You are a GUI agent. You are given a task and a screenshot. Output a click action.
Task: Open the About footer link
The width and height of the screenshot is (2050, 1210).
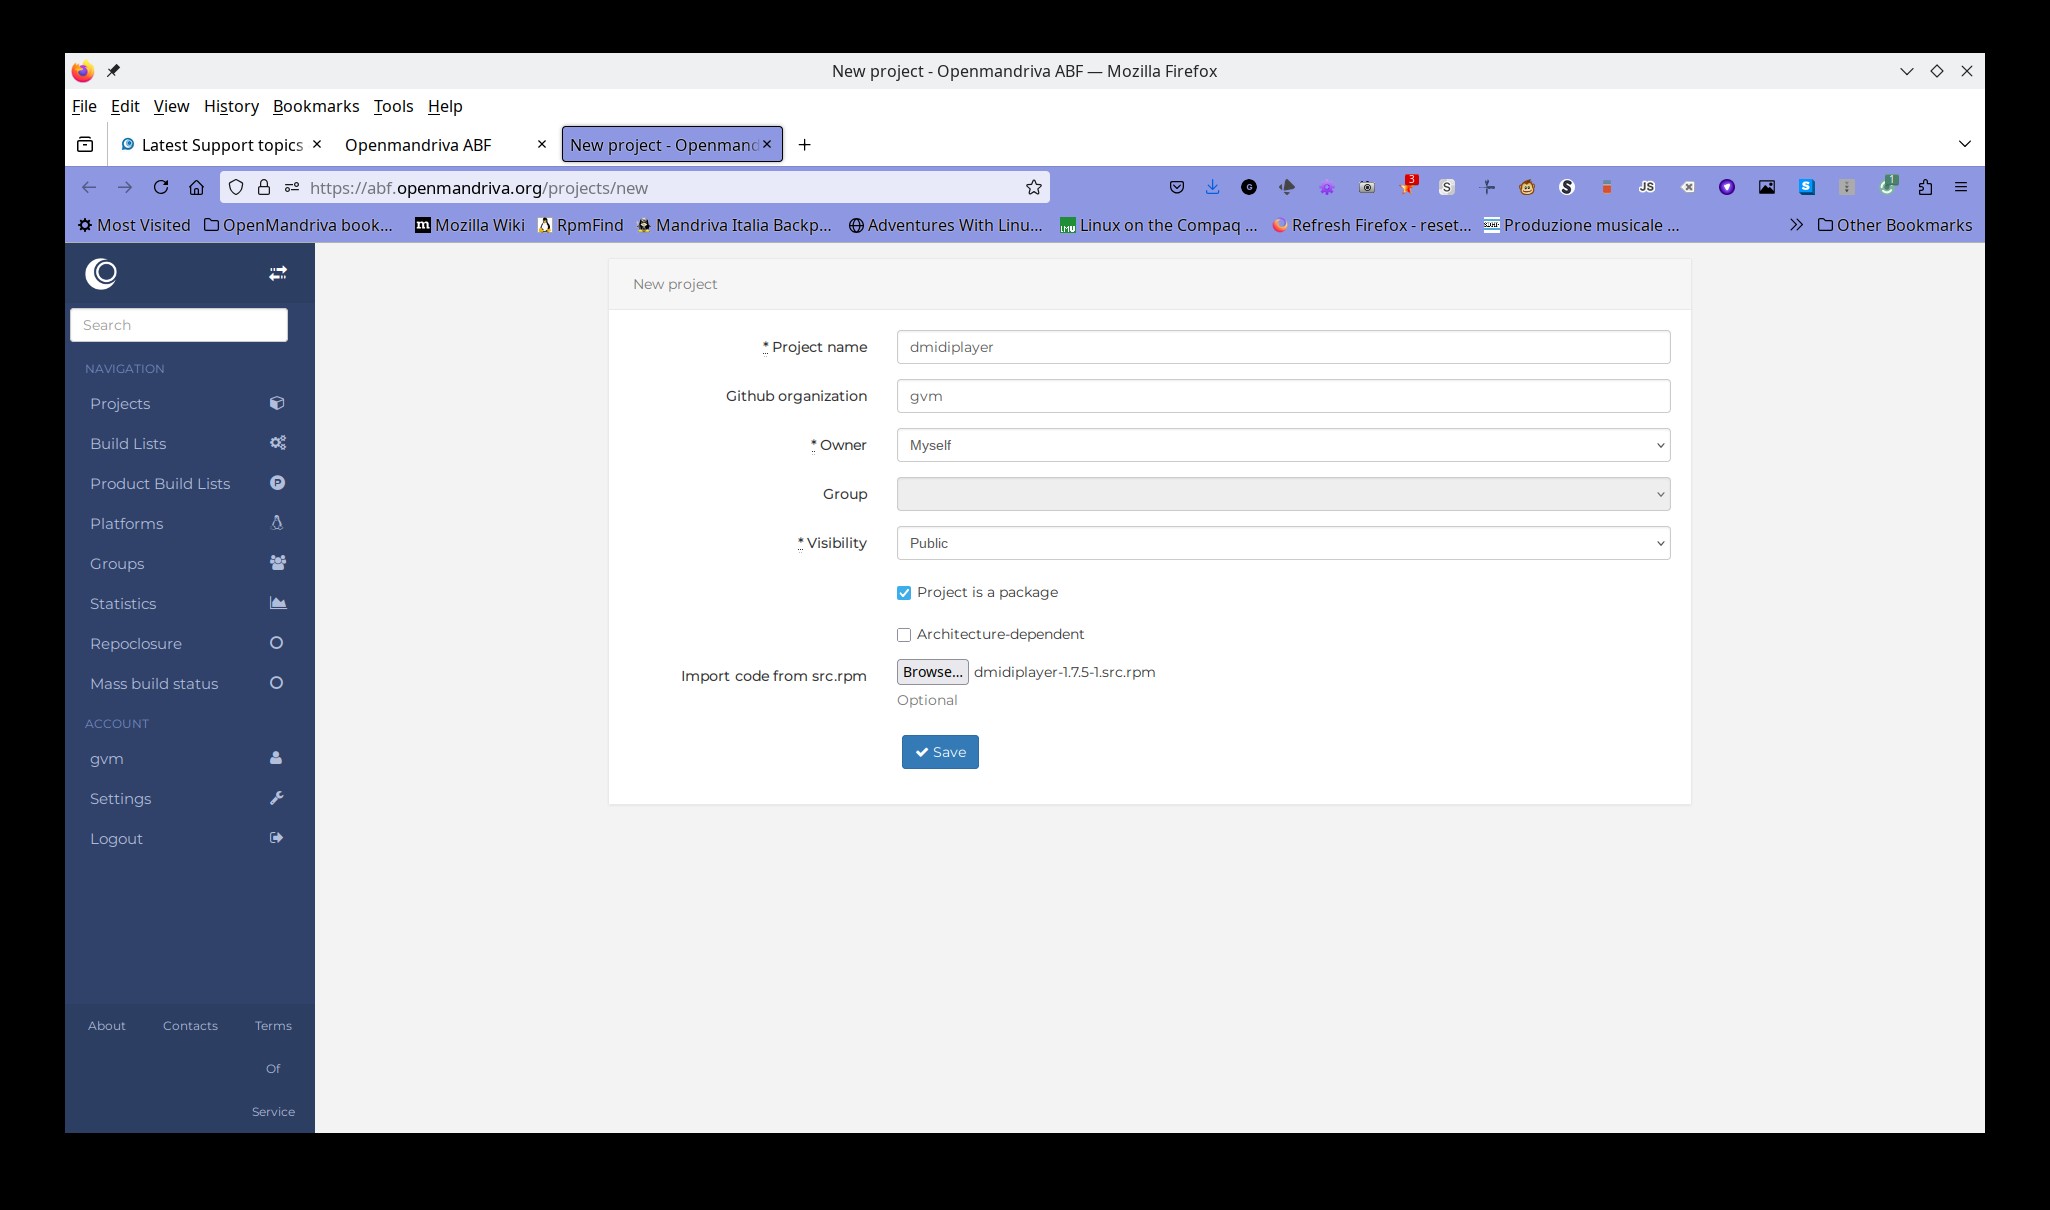point(107,1026)
